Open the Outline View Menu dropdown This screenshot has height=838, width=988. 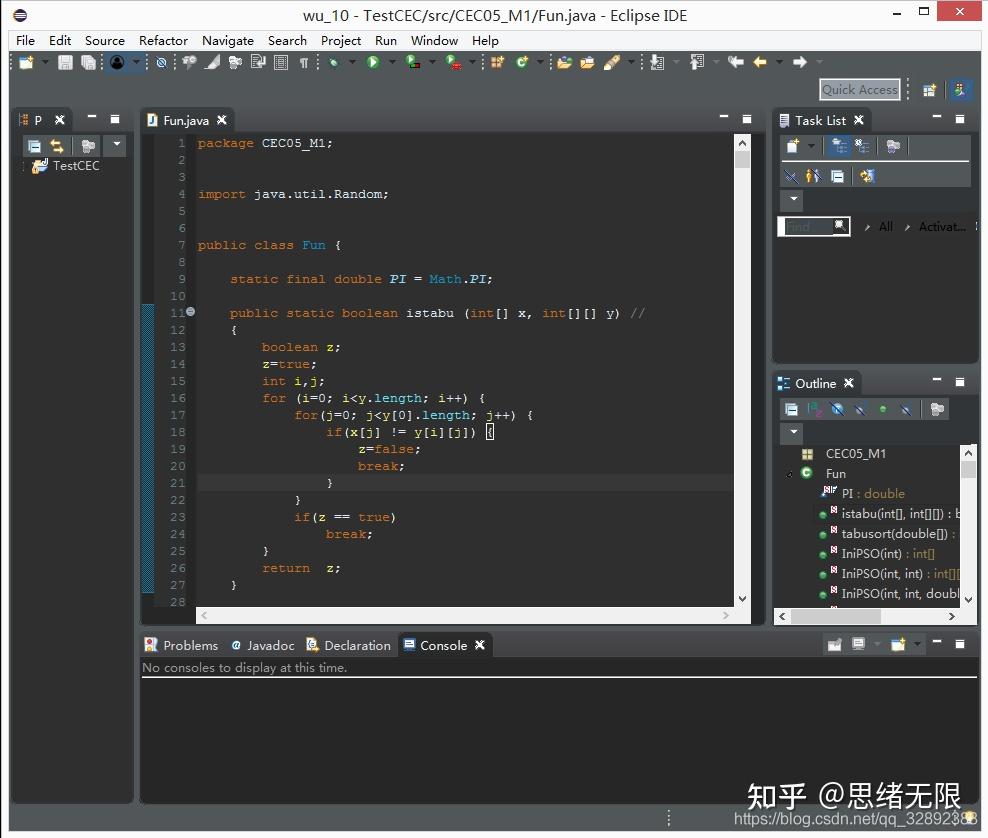pos(793,432)
